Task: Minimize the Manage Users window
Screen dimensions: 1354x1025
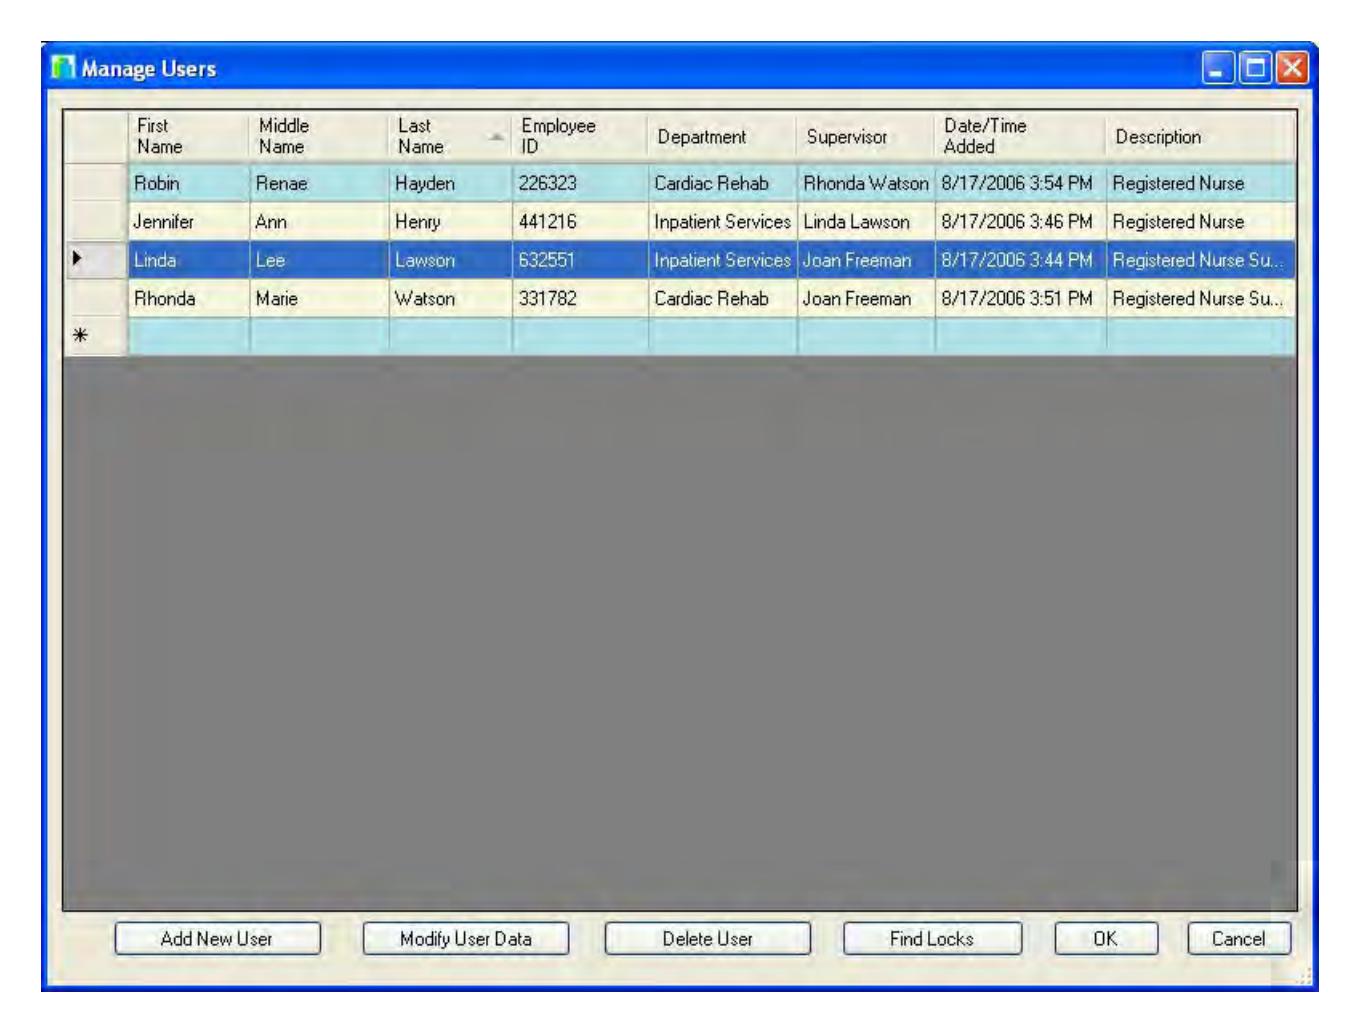Action: pos(1217,68)
